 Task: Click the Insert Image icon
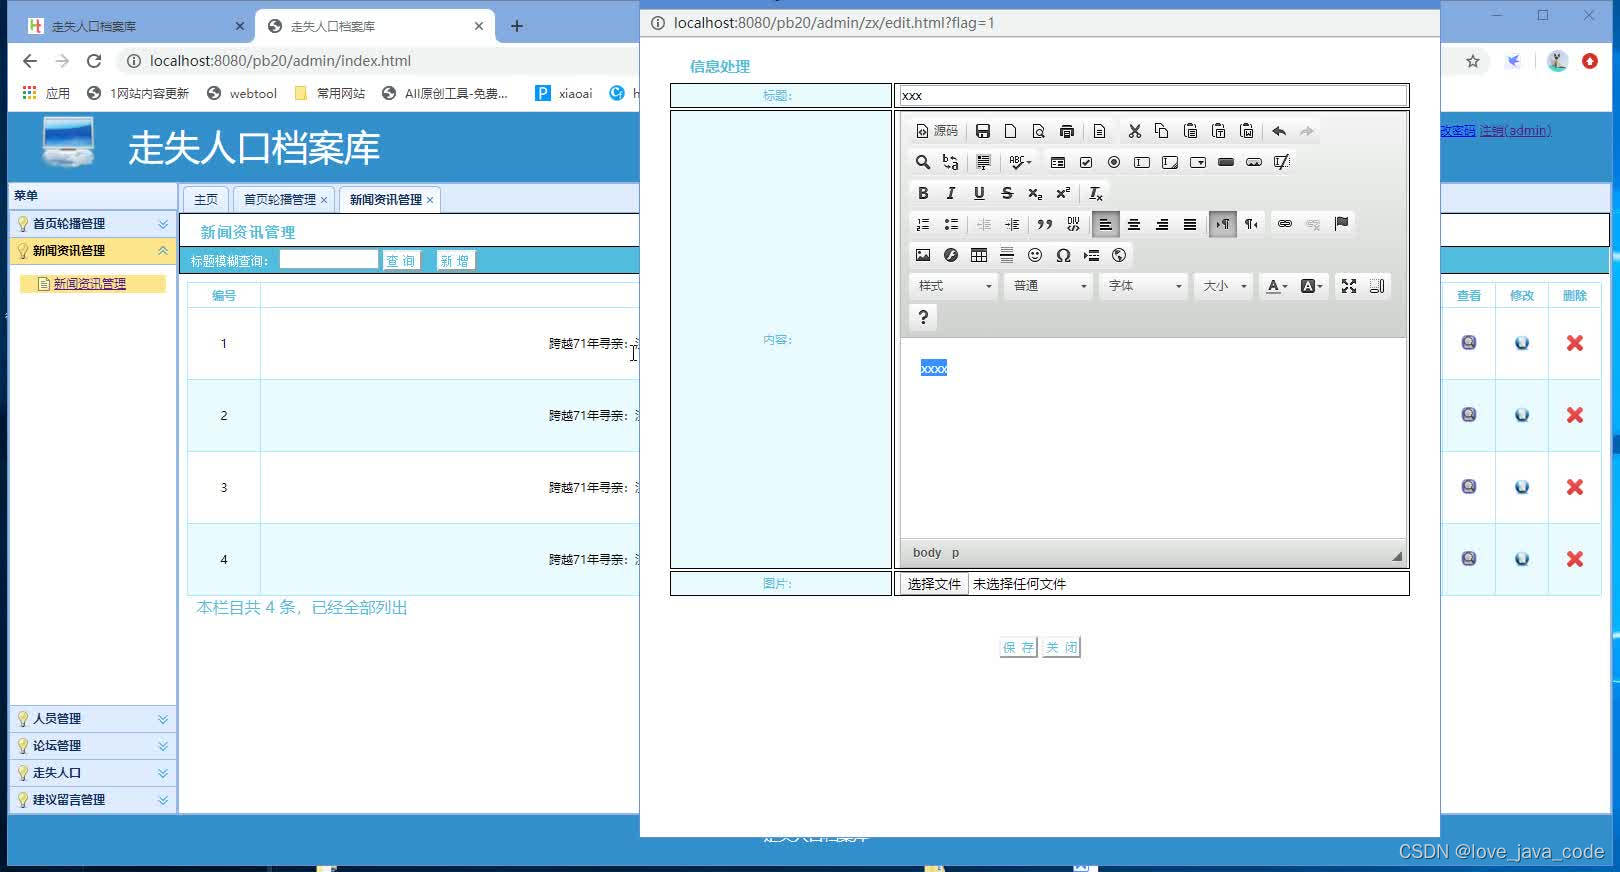click(923, 255)
